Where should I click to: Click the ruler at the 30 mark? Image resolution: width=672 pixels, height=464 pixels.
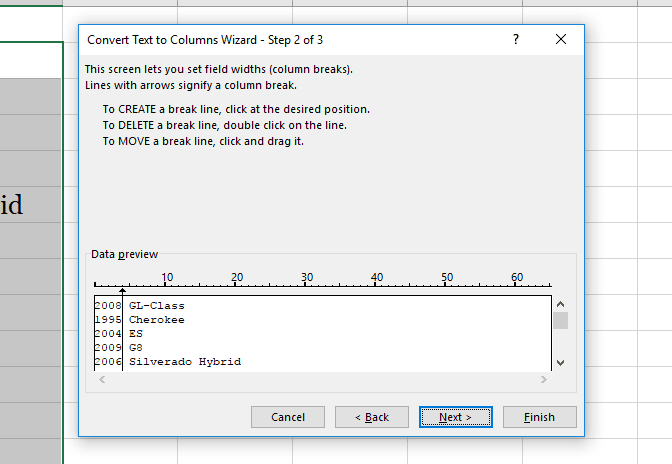click(307, 284)
